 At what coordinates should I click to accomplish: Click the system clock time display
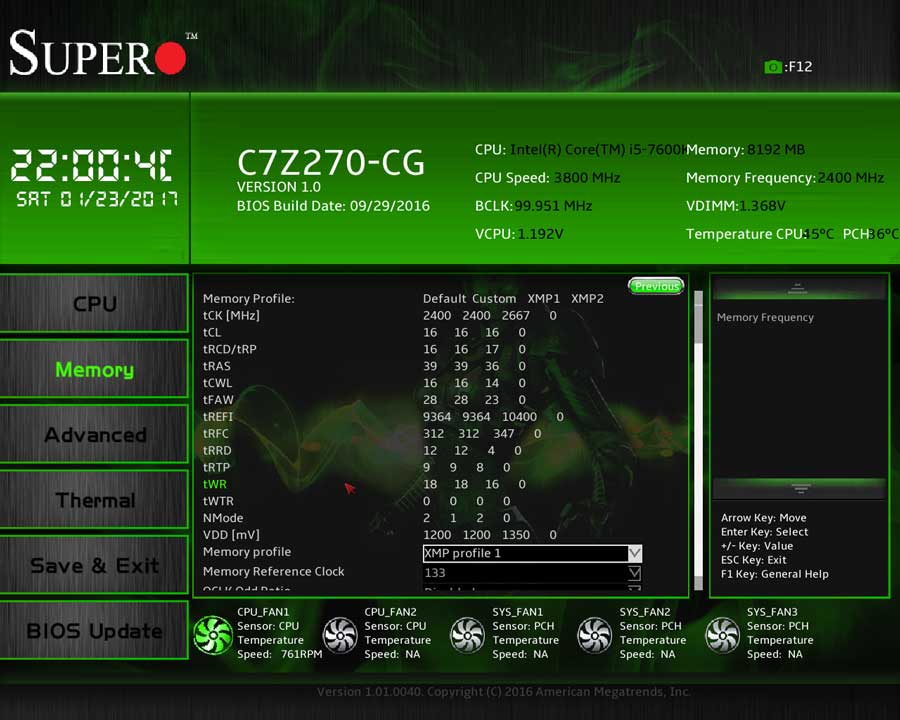(92, 165)
